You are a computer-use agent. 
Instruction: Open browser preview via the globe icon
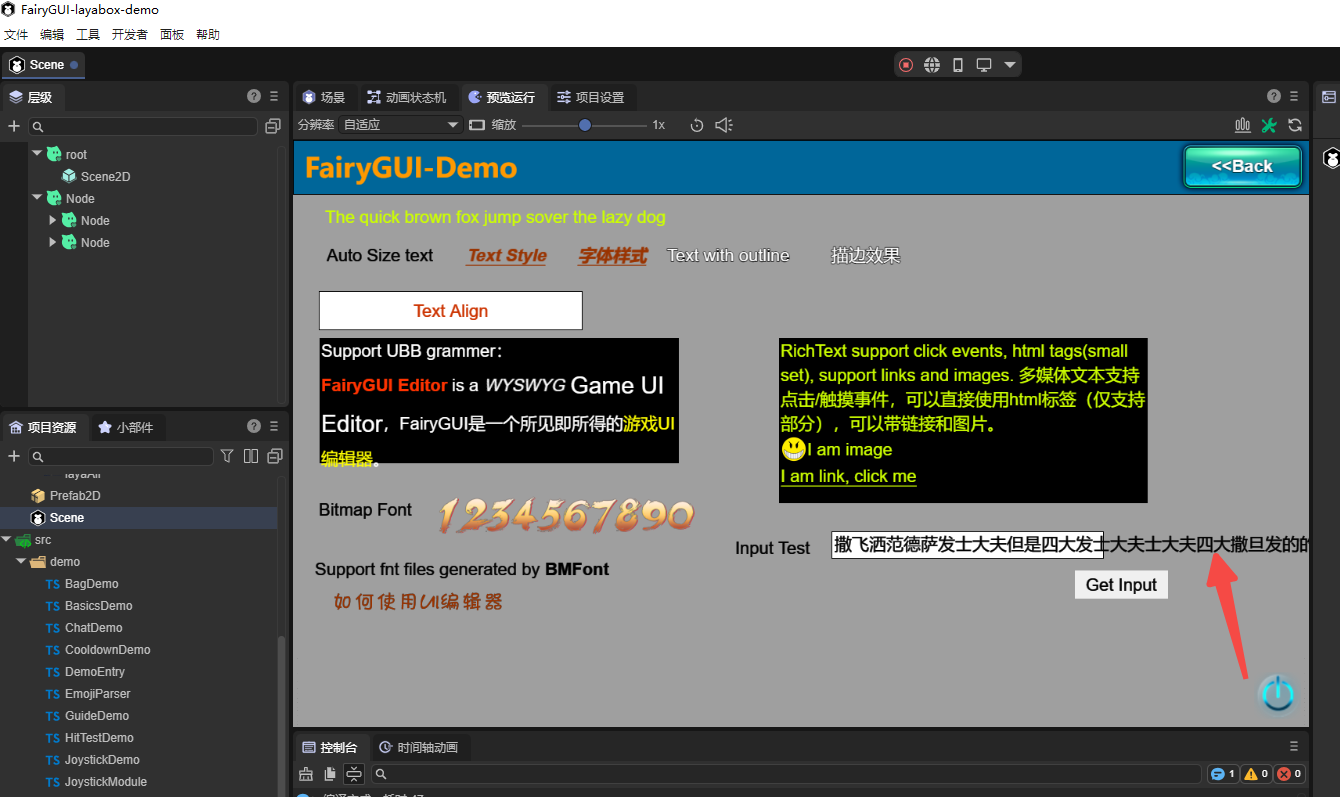[x=932, y=65]
